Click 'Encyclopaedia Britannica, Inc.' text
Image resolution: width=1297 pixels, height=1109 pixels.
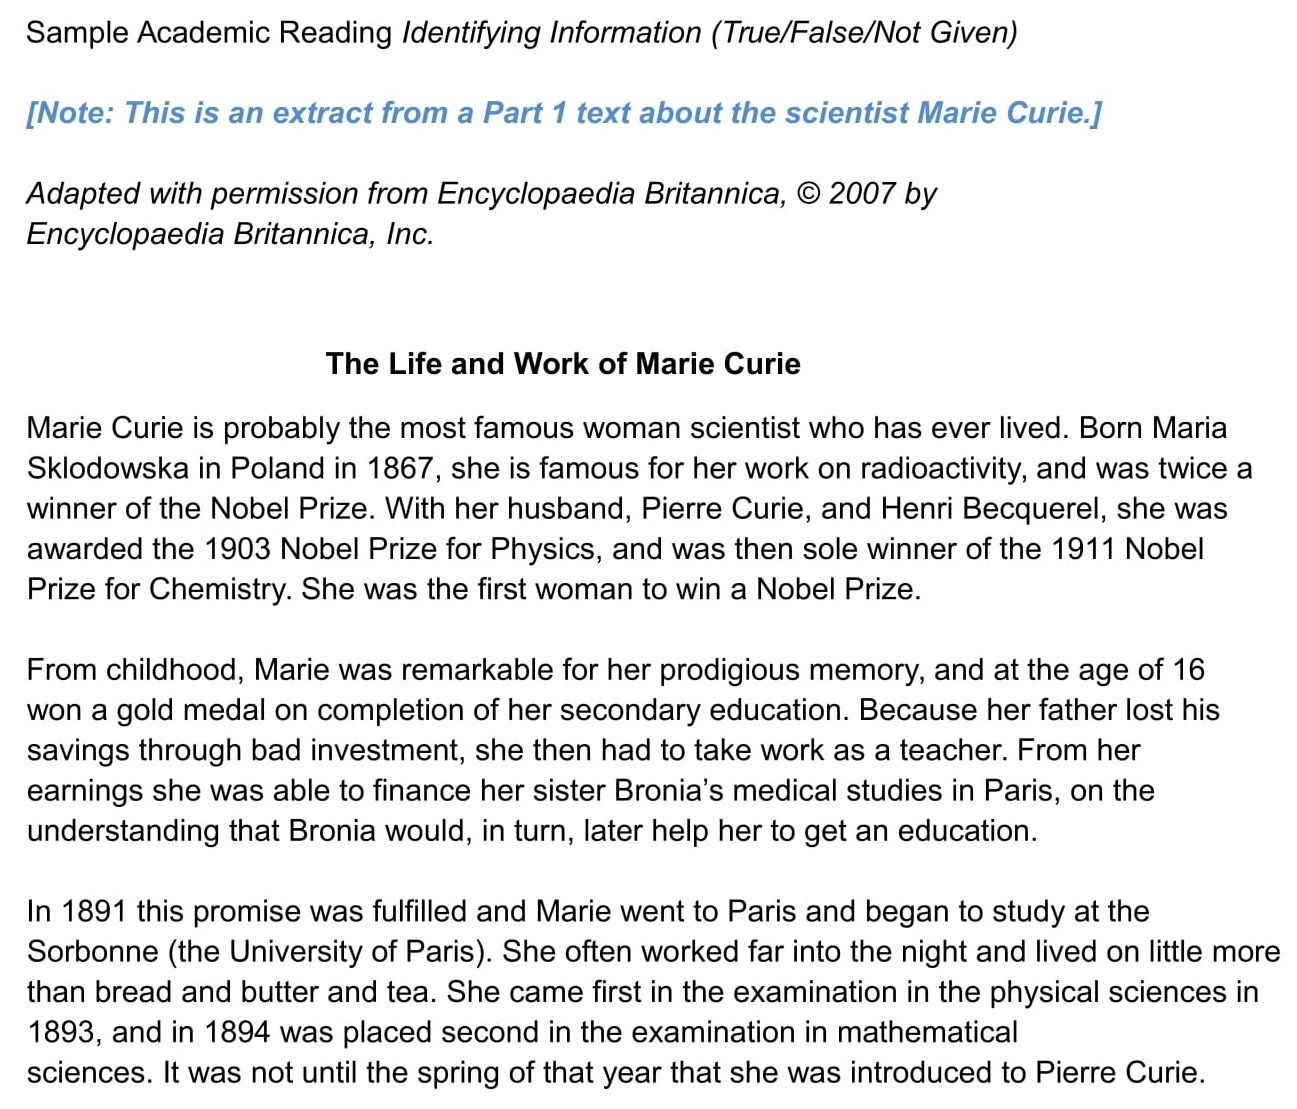(230, 233)
